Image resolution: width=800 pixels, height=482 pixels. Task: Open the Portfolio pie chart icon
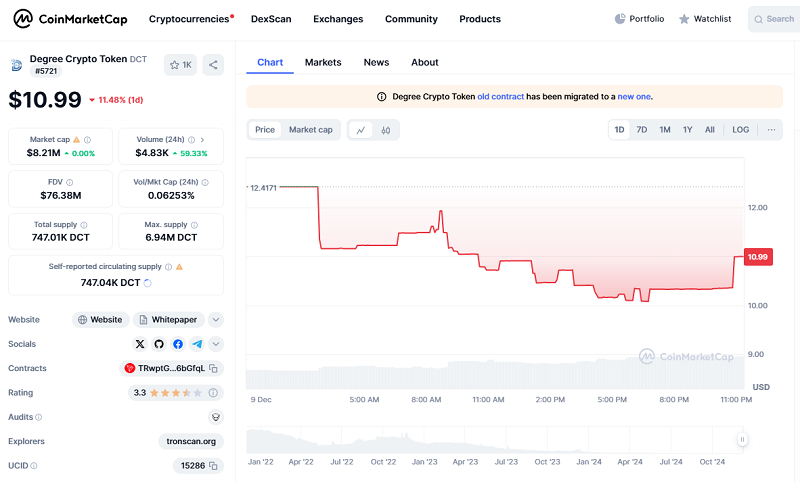(x=620, y=19)
